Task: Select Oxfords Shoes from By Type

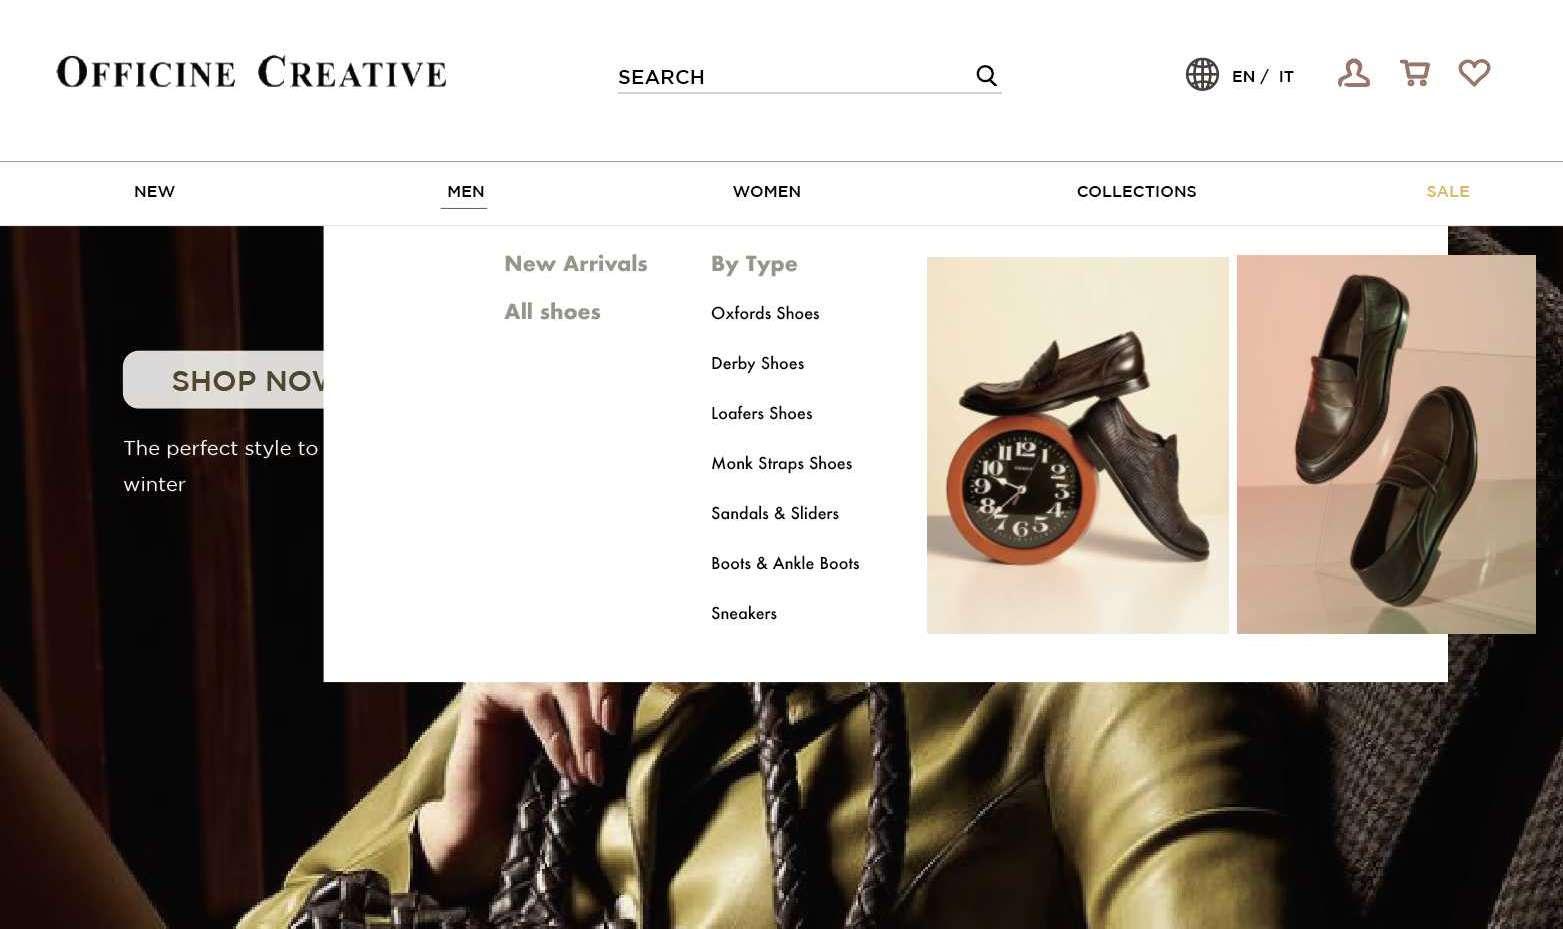Action: coord(765,313)
